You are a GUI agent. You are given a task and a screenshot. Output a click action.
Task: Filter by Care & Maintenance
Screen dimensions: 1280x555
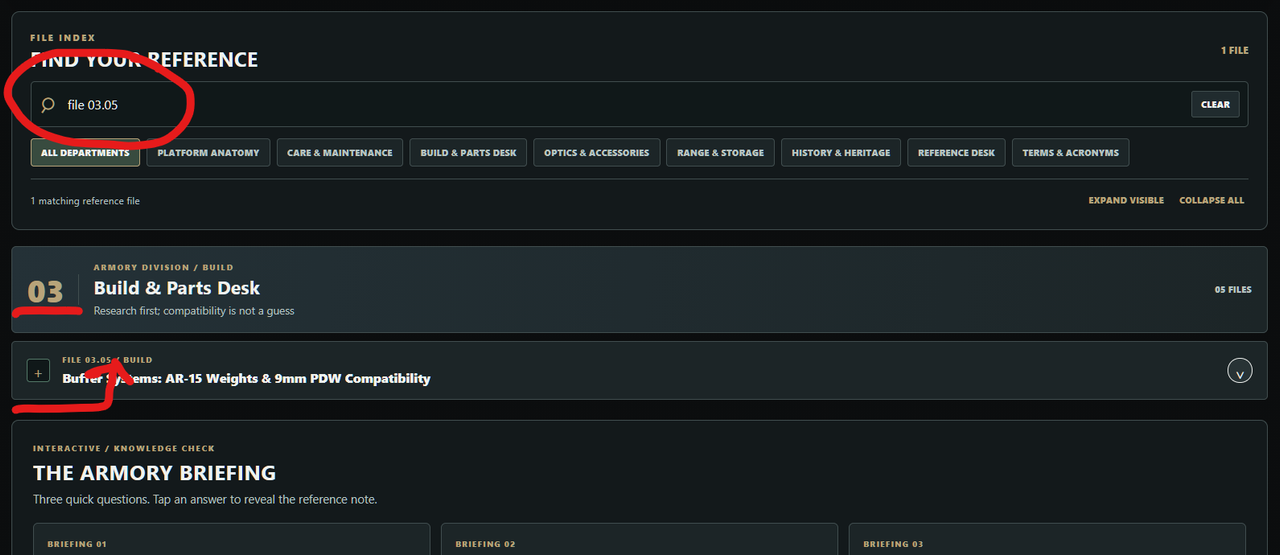(x=340, y=153)
